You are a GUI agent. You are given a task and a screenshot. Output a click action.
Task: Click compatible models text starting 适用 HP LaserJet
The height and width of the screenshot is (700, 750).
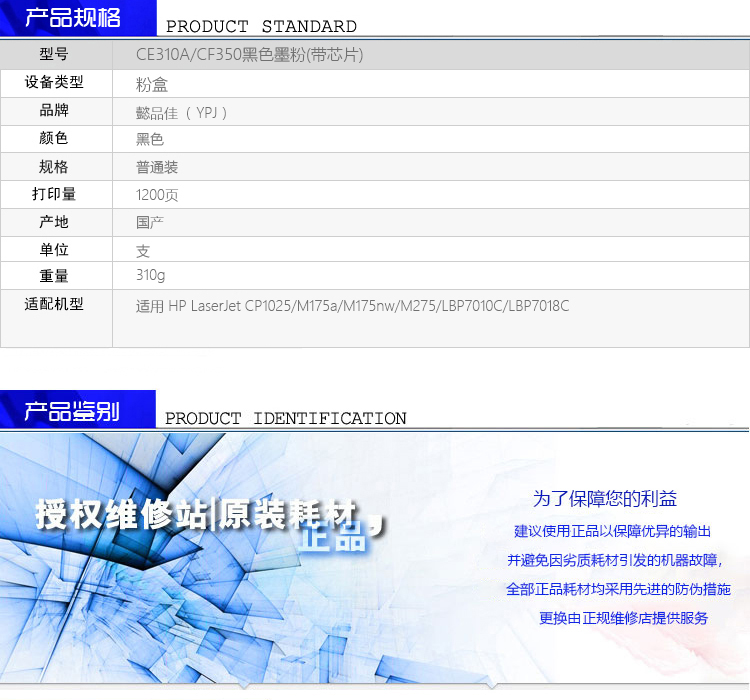(x=353, y=306)
